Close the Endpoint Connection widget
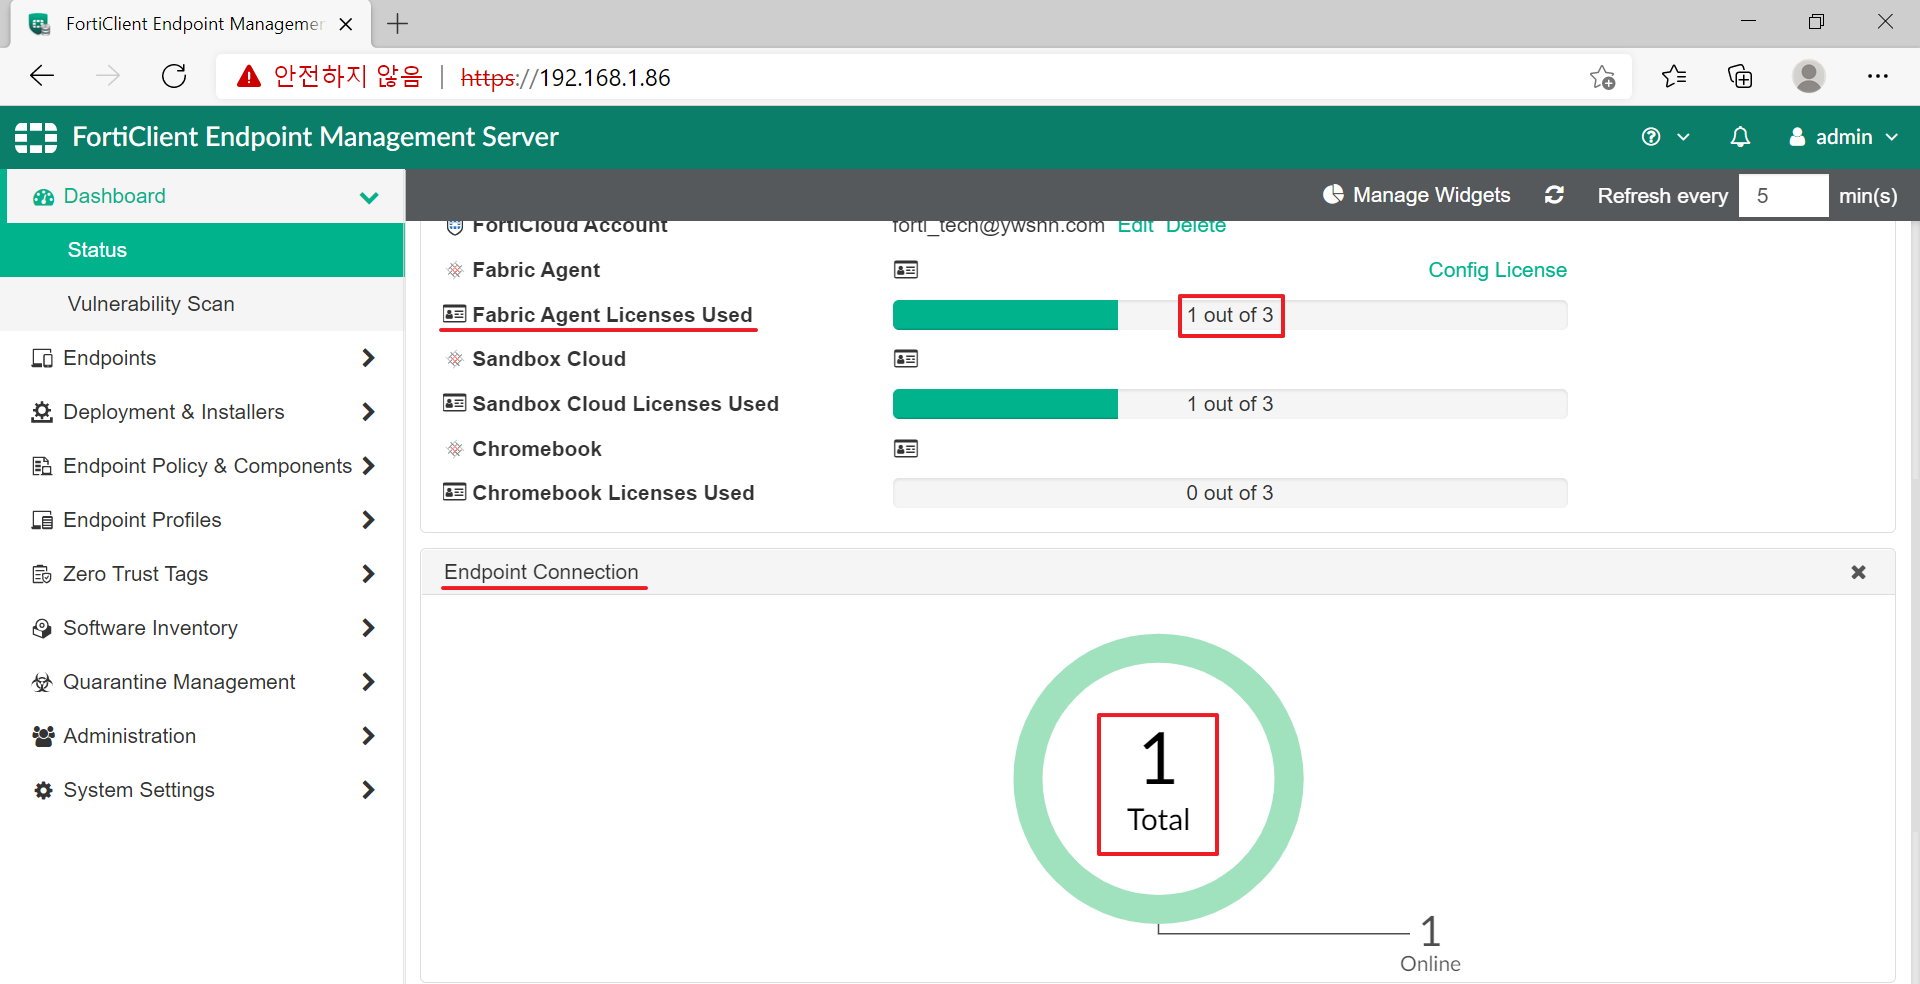 click(1858, 572)
